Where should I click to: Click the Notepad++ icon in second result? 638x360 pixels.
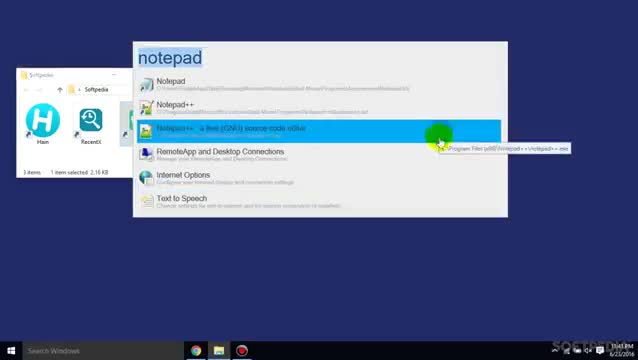click(x=146, y=108)
